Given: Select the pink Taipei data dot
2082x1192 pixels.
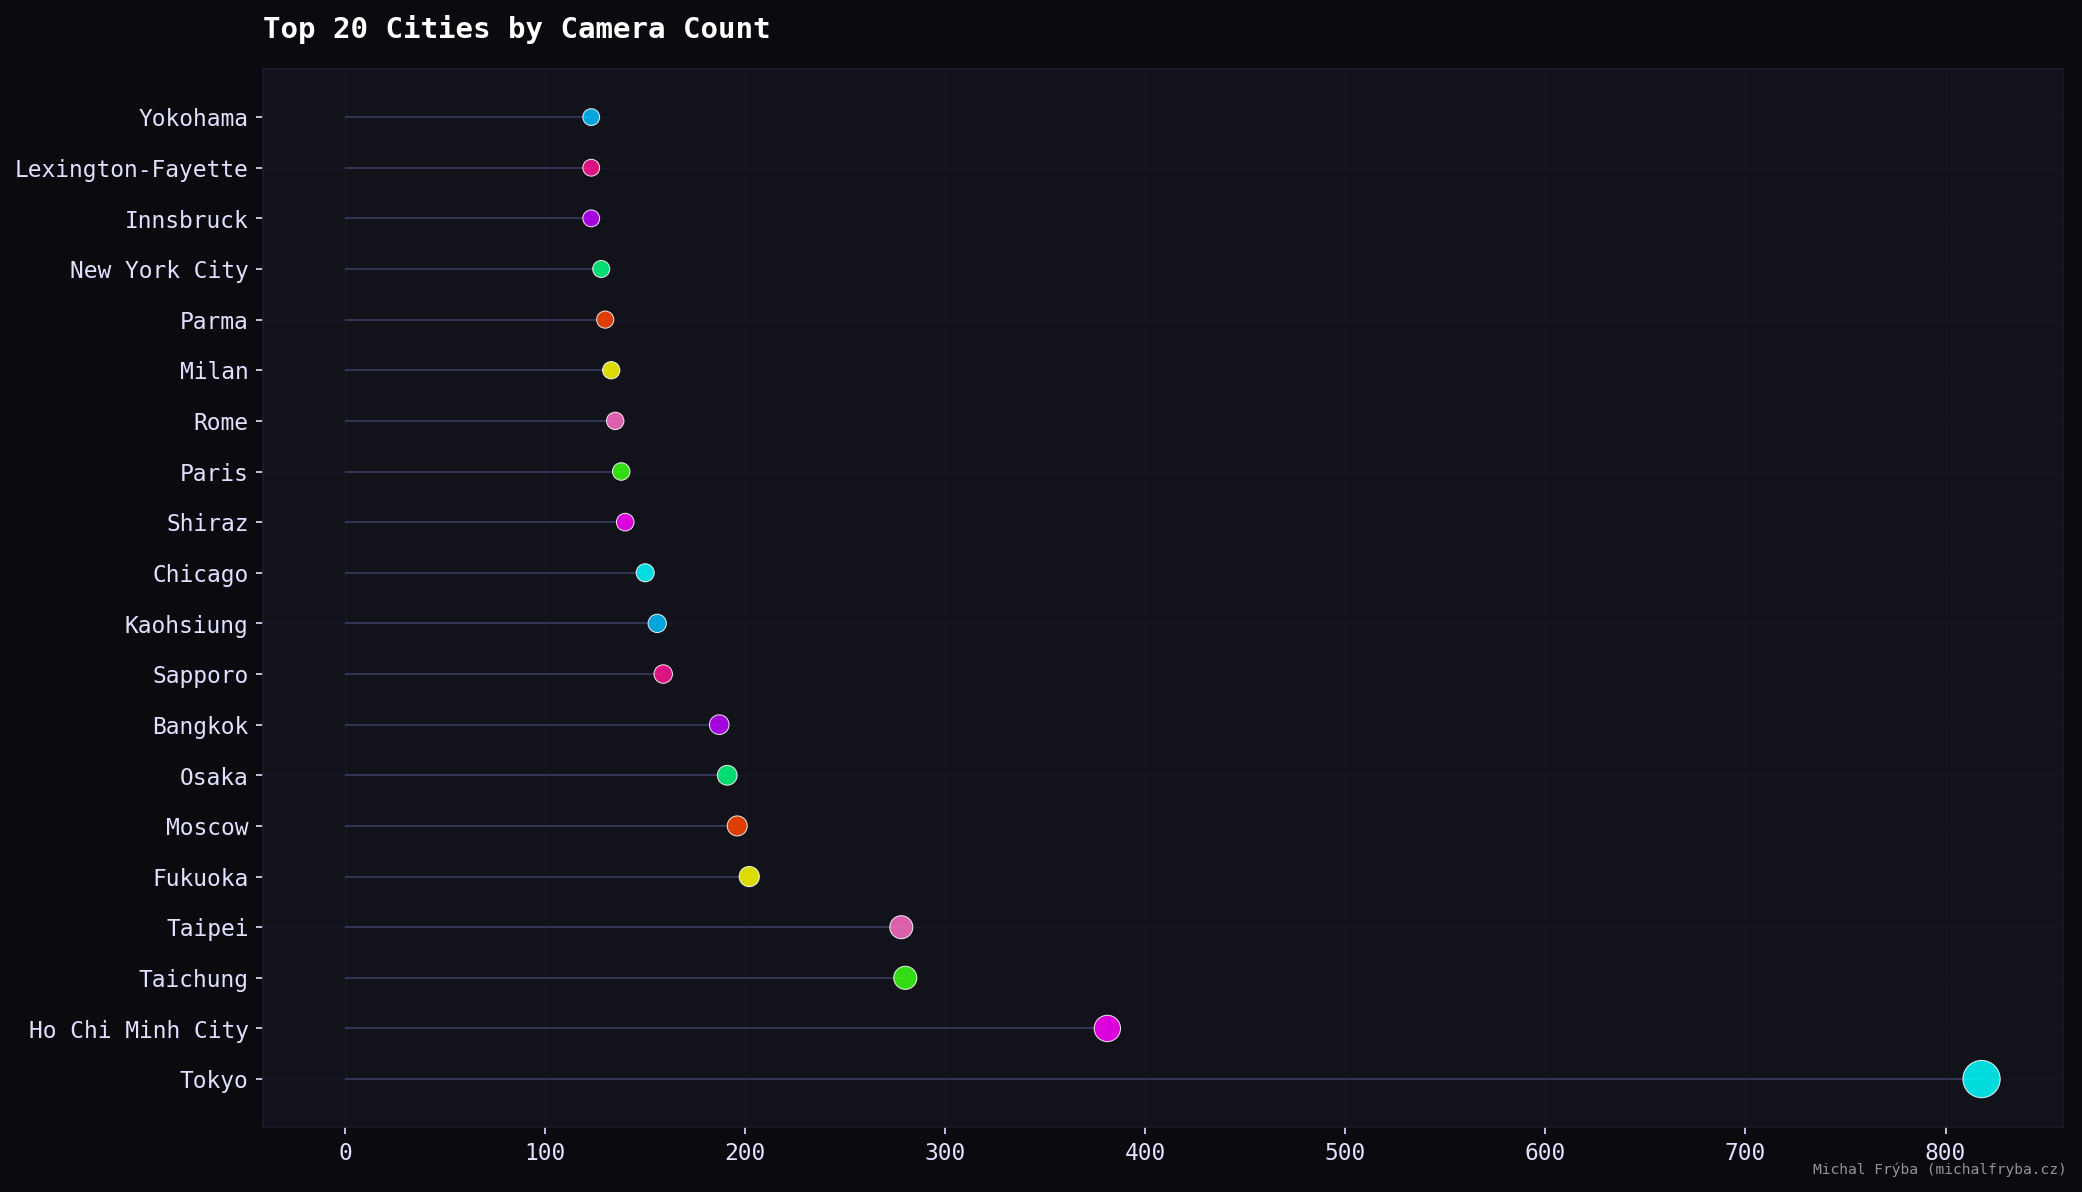Looking at the screenshot, I should [x=900, y=927].
